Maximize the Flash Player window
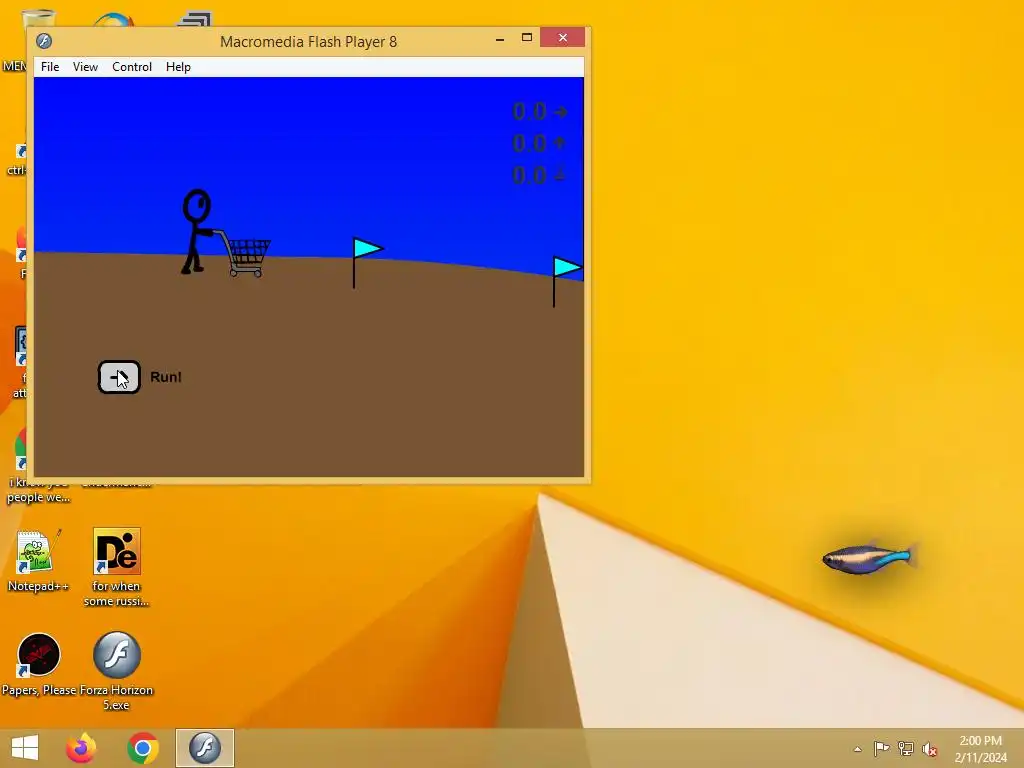Viewport: 1024px width, 768px height. coord(527,38)
